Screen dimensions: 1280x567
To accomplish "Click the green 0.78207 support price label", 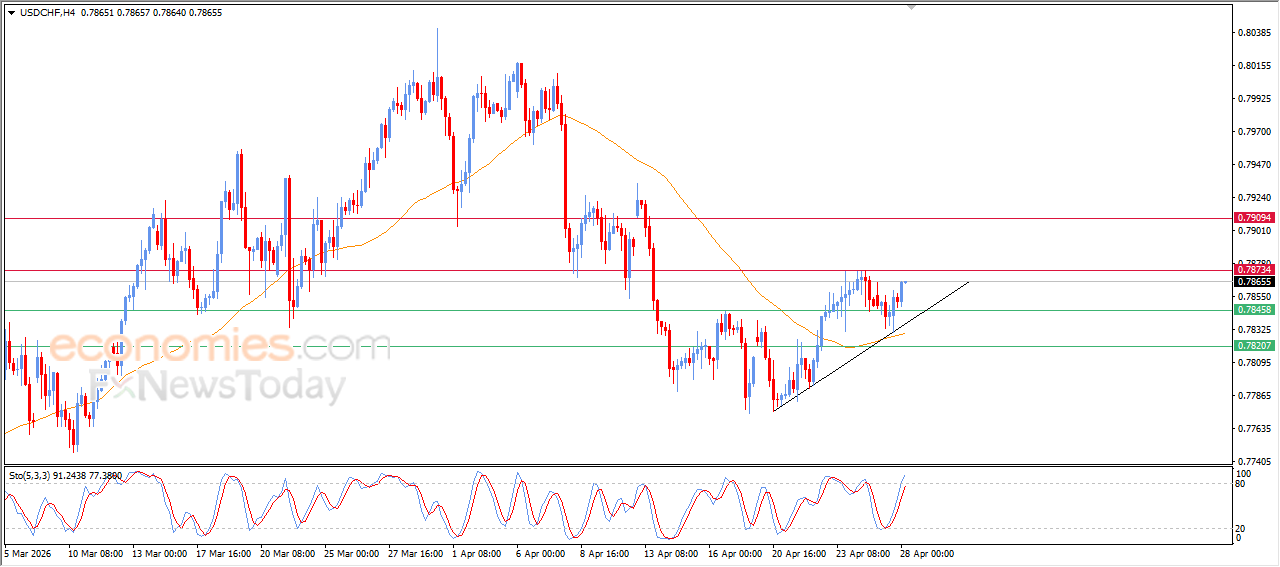I will pyautogui.click(x=1253, y=345).
